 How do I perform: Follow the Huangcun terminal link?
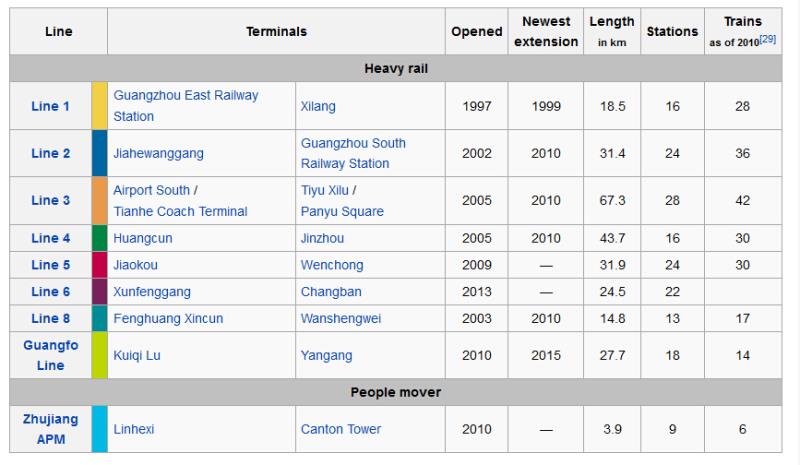[x=143, y=238]
